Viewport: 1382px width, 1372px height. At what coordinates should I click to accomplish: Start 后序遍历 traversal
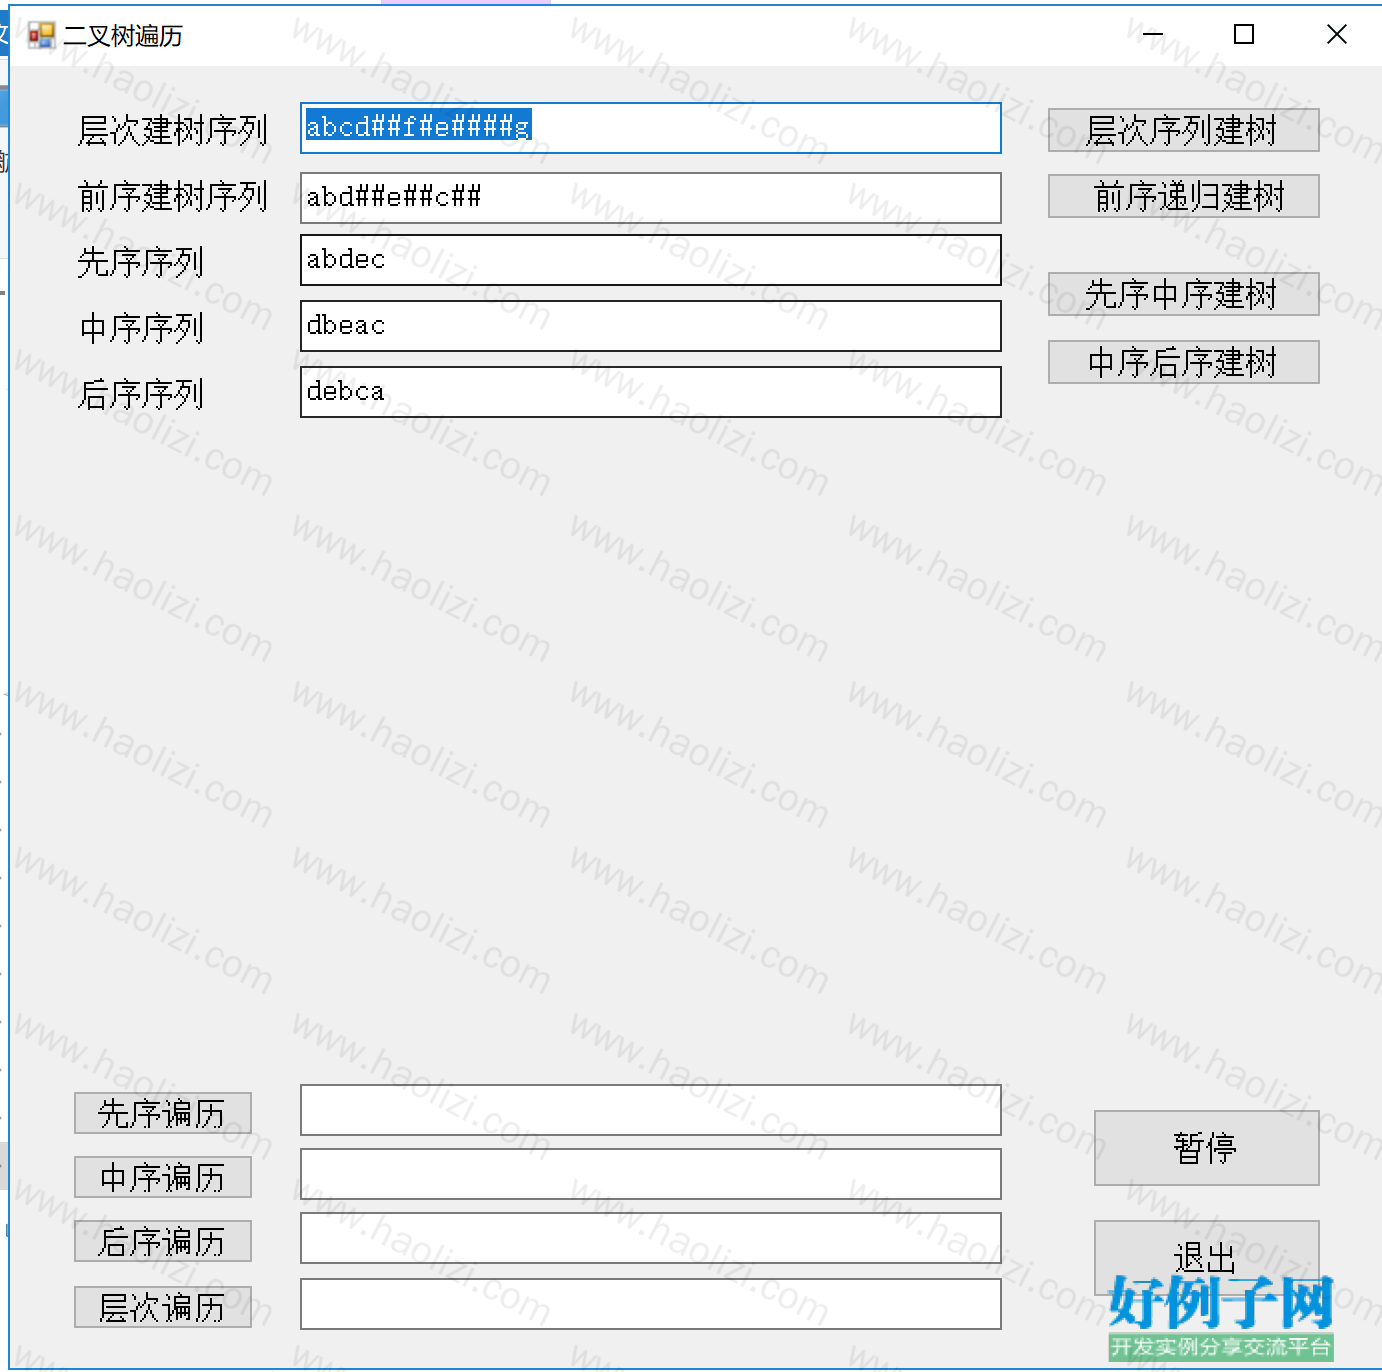pos(163,1241)
